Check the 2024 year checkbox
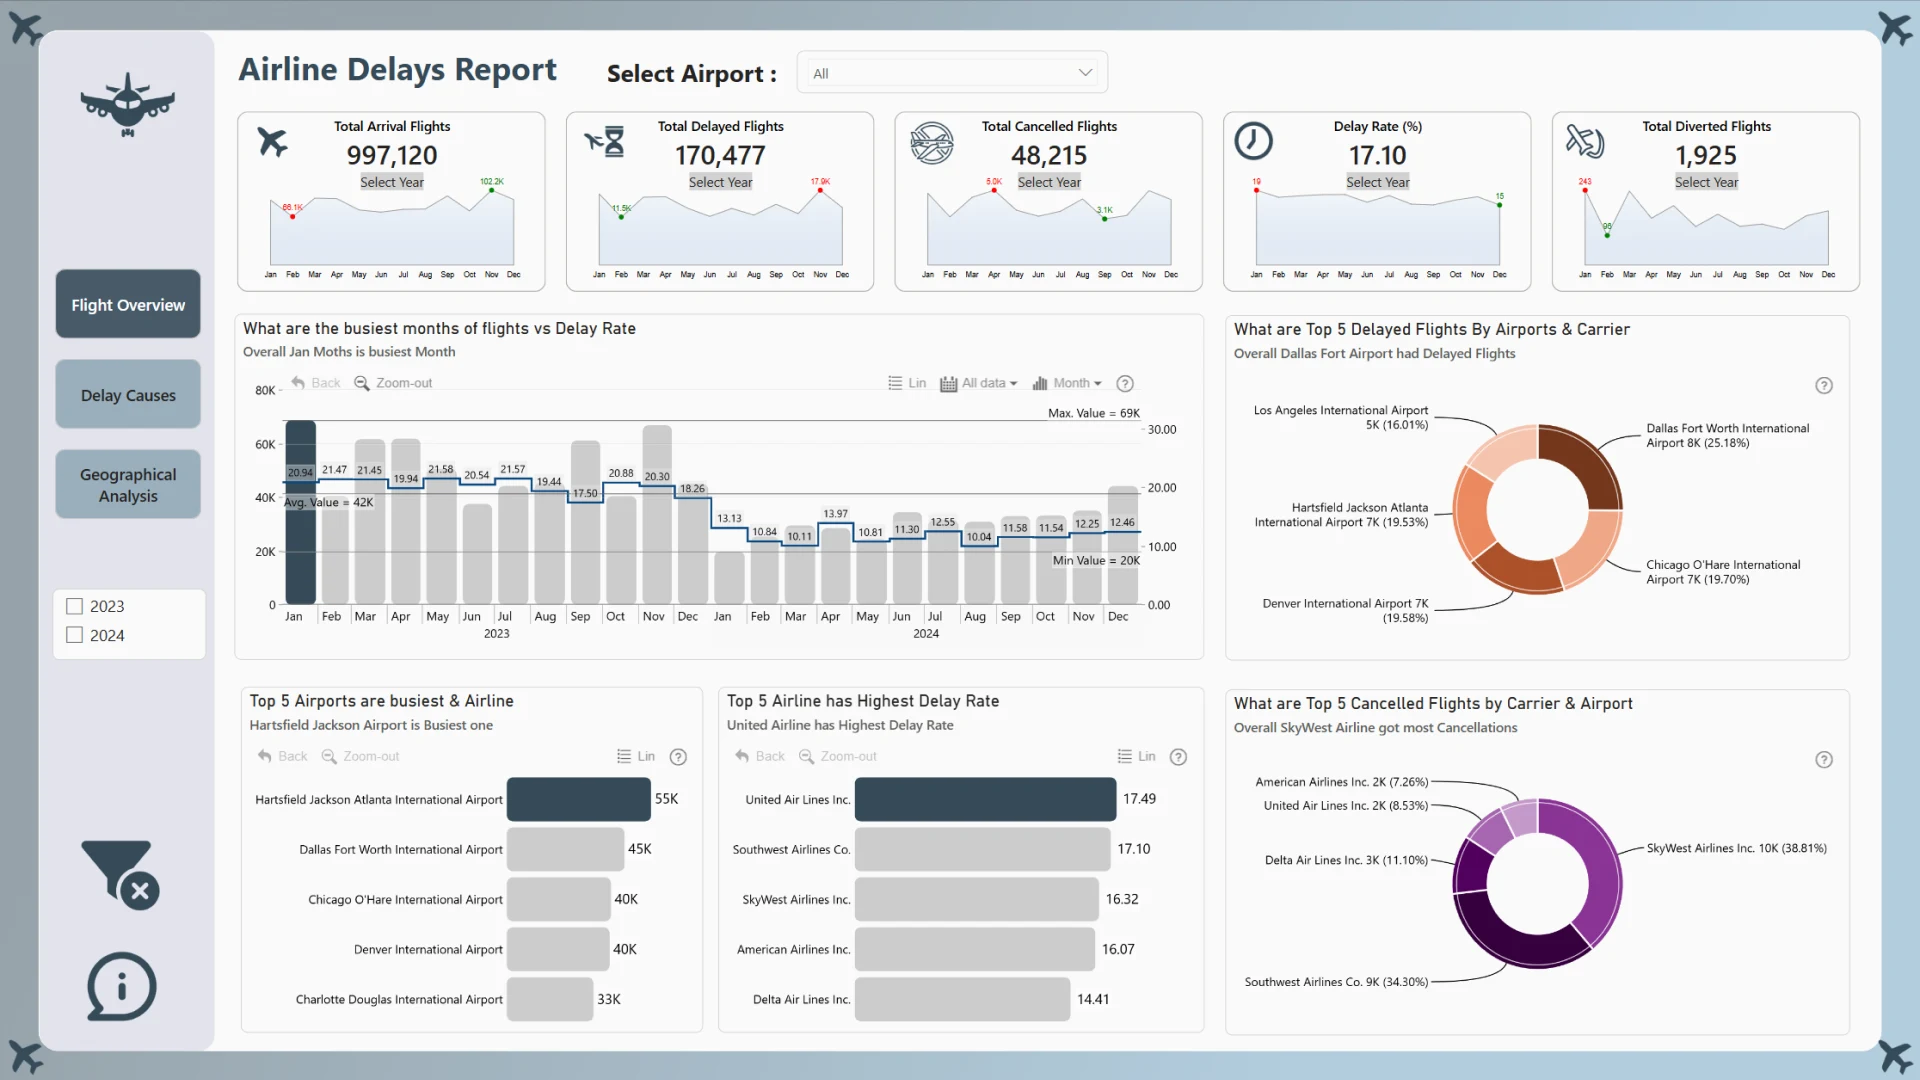The width and height of the screenshot is (1920, 1080). (x=74, y=635)
